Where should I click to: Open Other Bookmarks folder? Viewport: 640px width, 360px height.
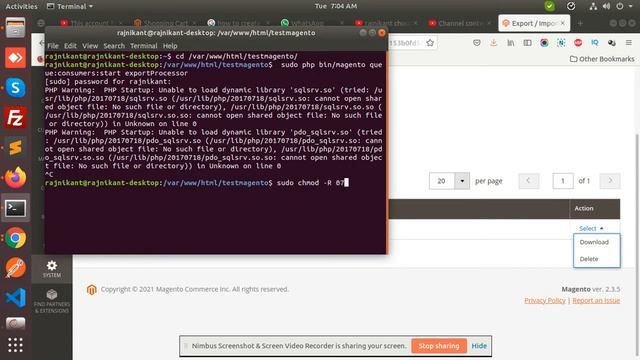pyautogui.click(x=602, y=59)
